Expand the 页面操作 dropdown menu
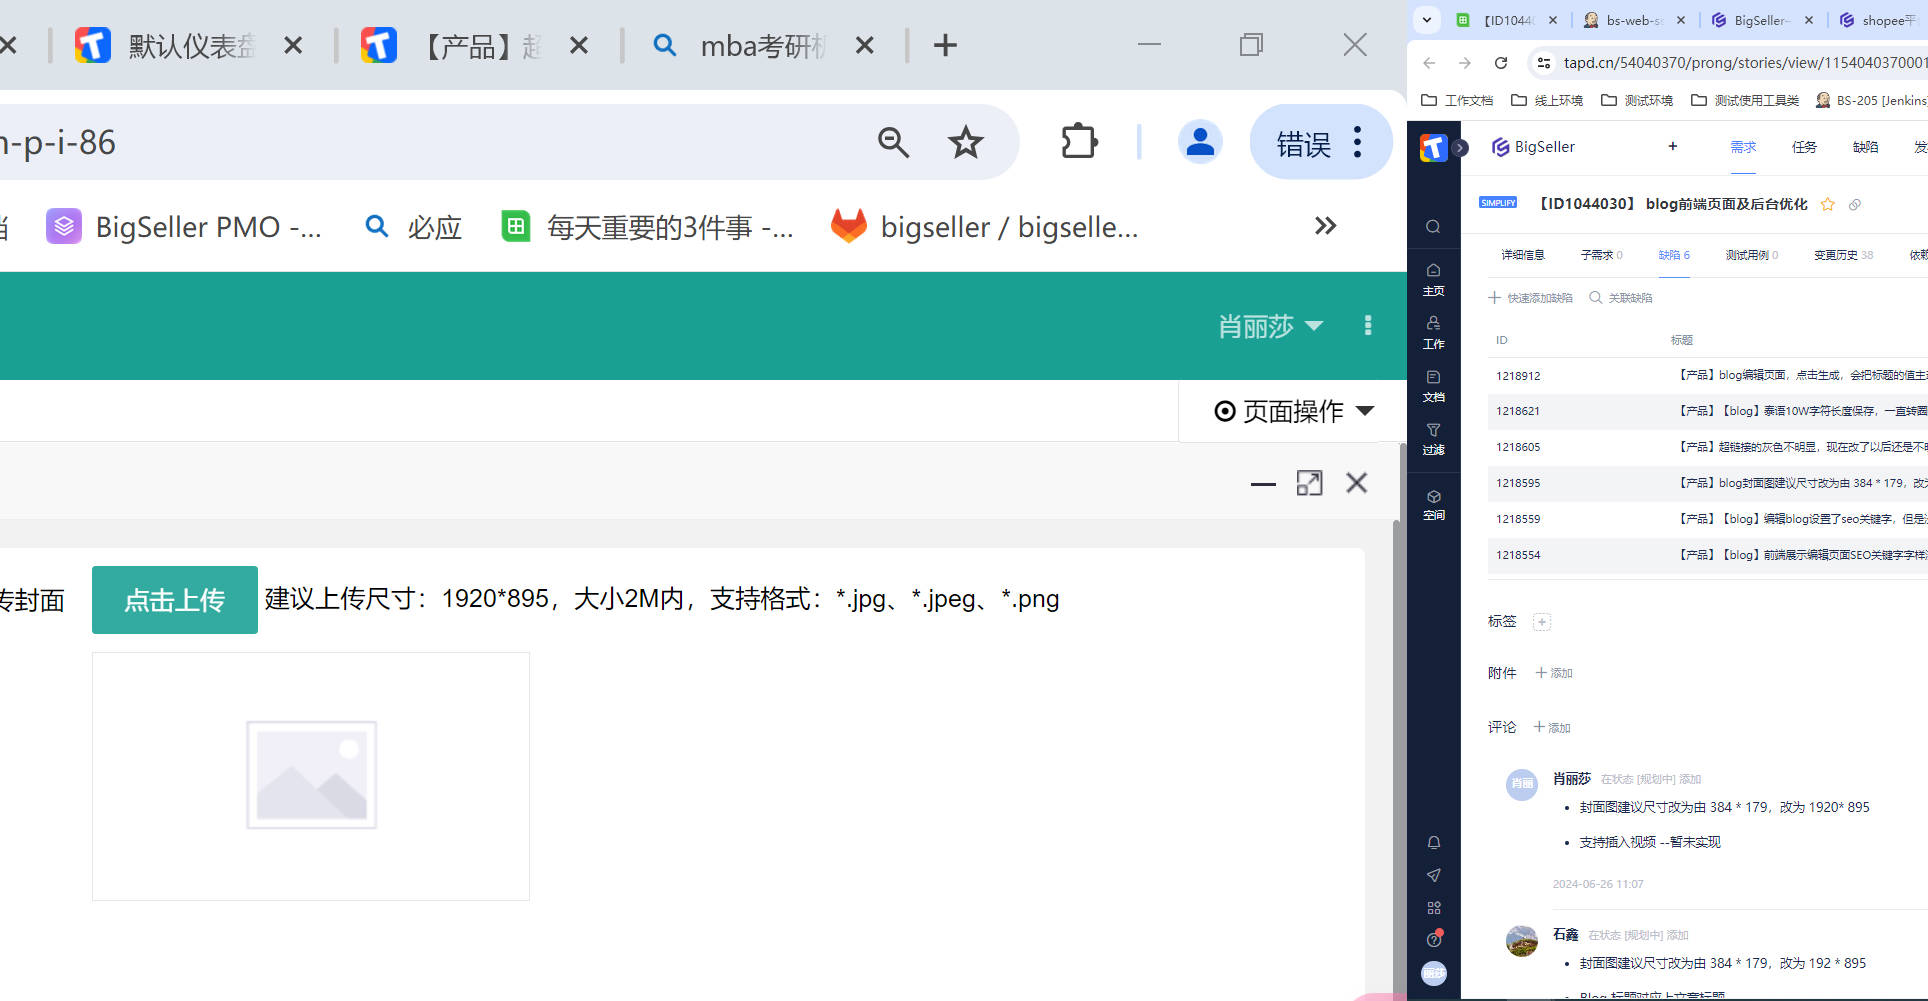The height and width of the screenshot is (1001, 1928). [1294, 411]
